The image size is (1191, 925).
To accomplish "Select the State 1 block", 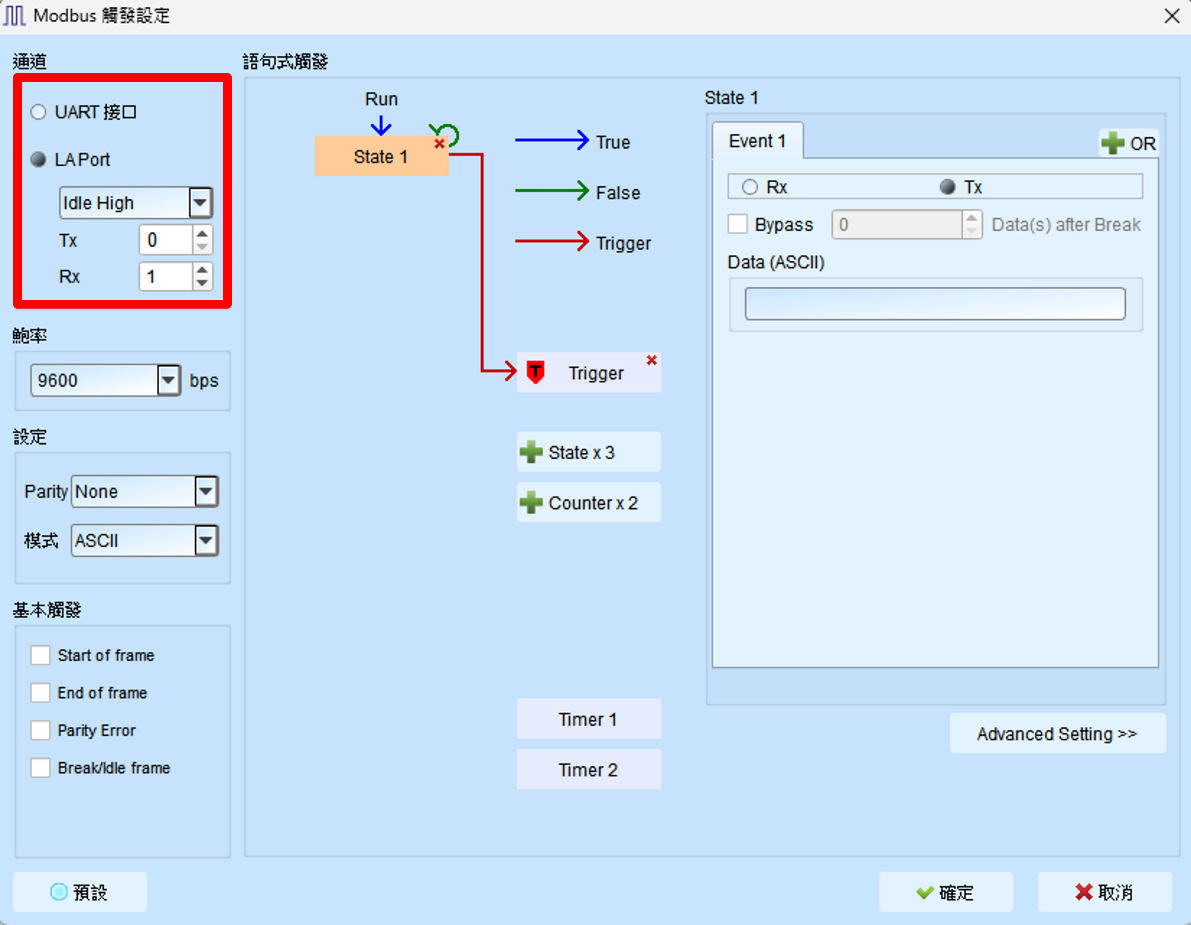I will (x=381, y=156).
